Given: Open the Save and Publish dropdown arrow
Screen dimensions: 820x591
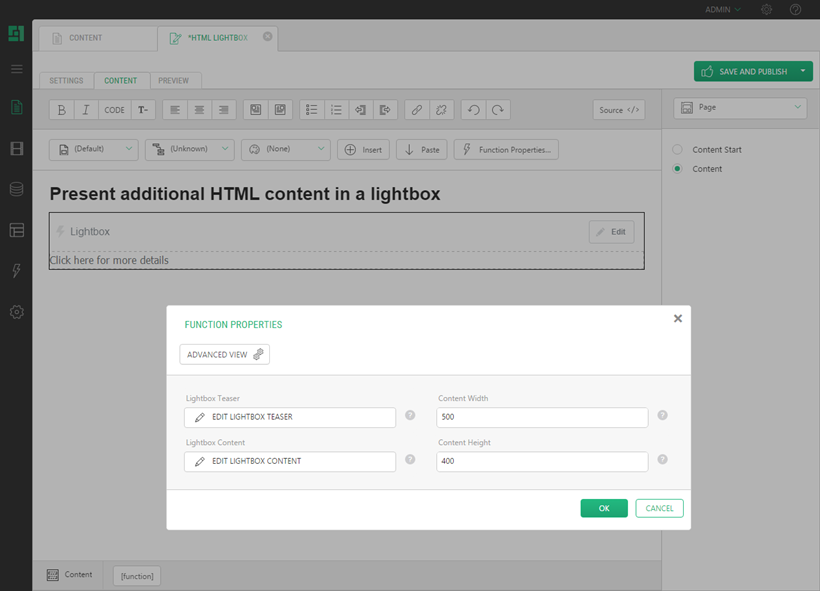Looking at the screenshot, I should pos(804,71).
